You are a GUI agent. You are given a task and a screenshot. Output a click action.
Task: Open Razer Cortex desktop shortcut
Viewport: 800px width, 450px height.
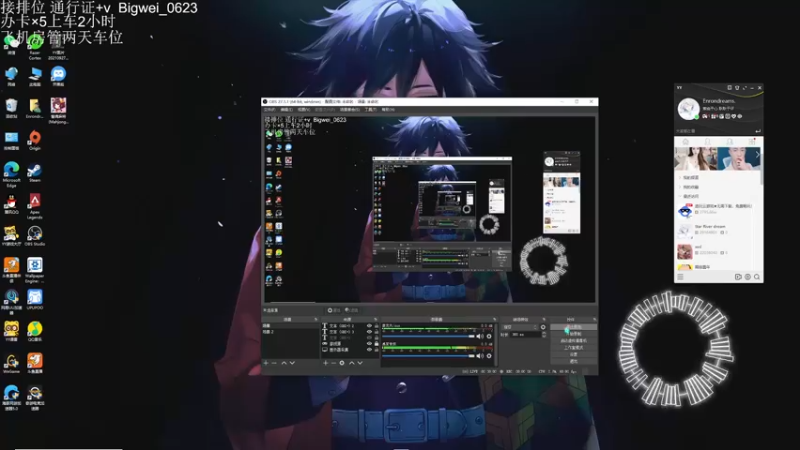pyautogui.click(x=35, y=47)
